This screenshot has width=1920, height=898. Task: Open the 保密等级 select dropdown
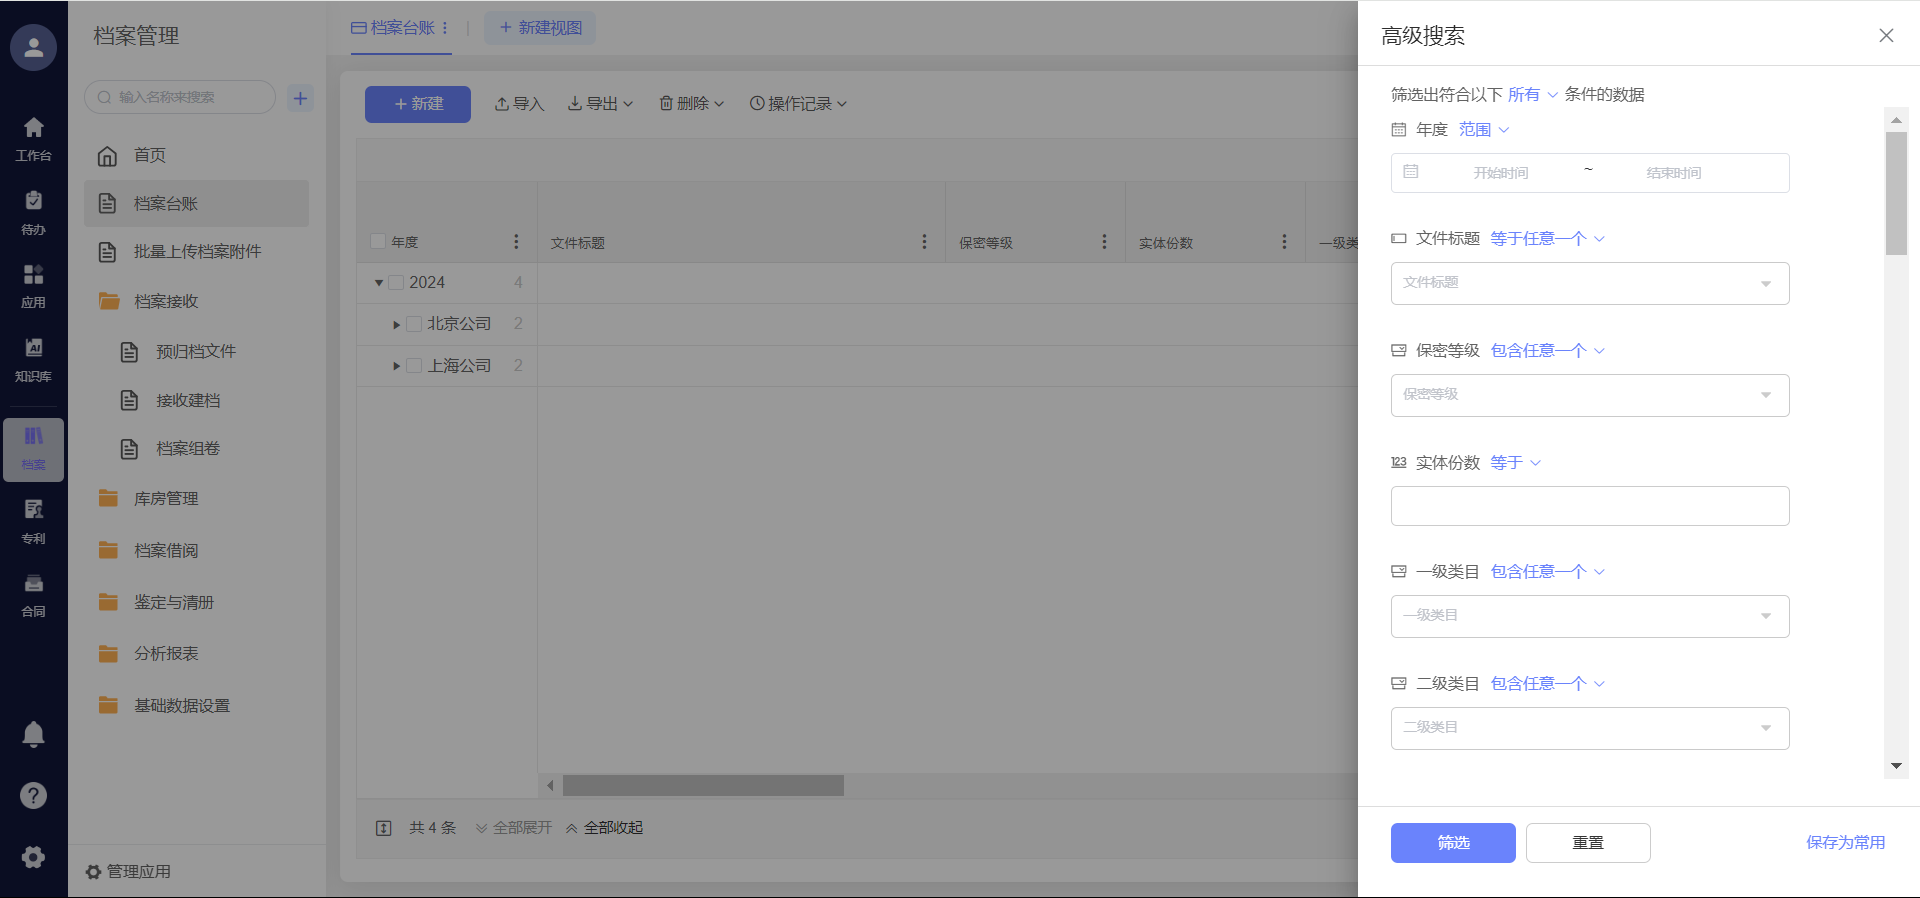pos(1589,395)
